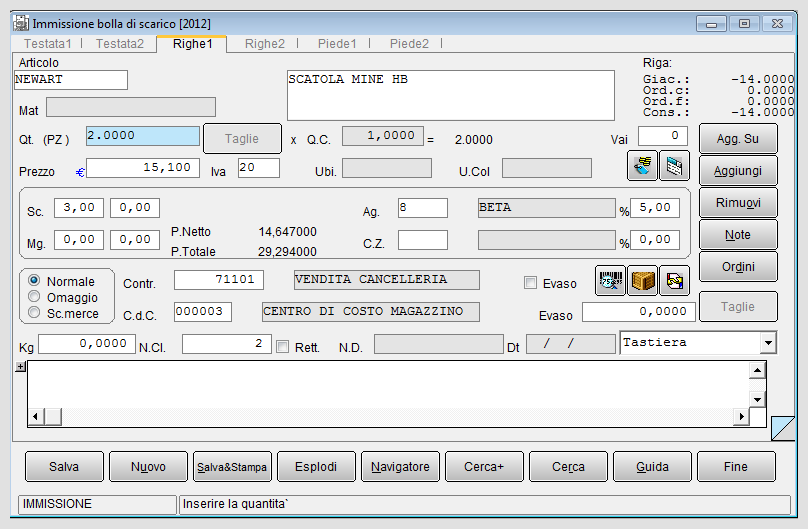Select the Righe1 tab
Viewport: 808px width, 529px height.
click(x=192, y=44)
